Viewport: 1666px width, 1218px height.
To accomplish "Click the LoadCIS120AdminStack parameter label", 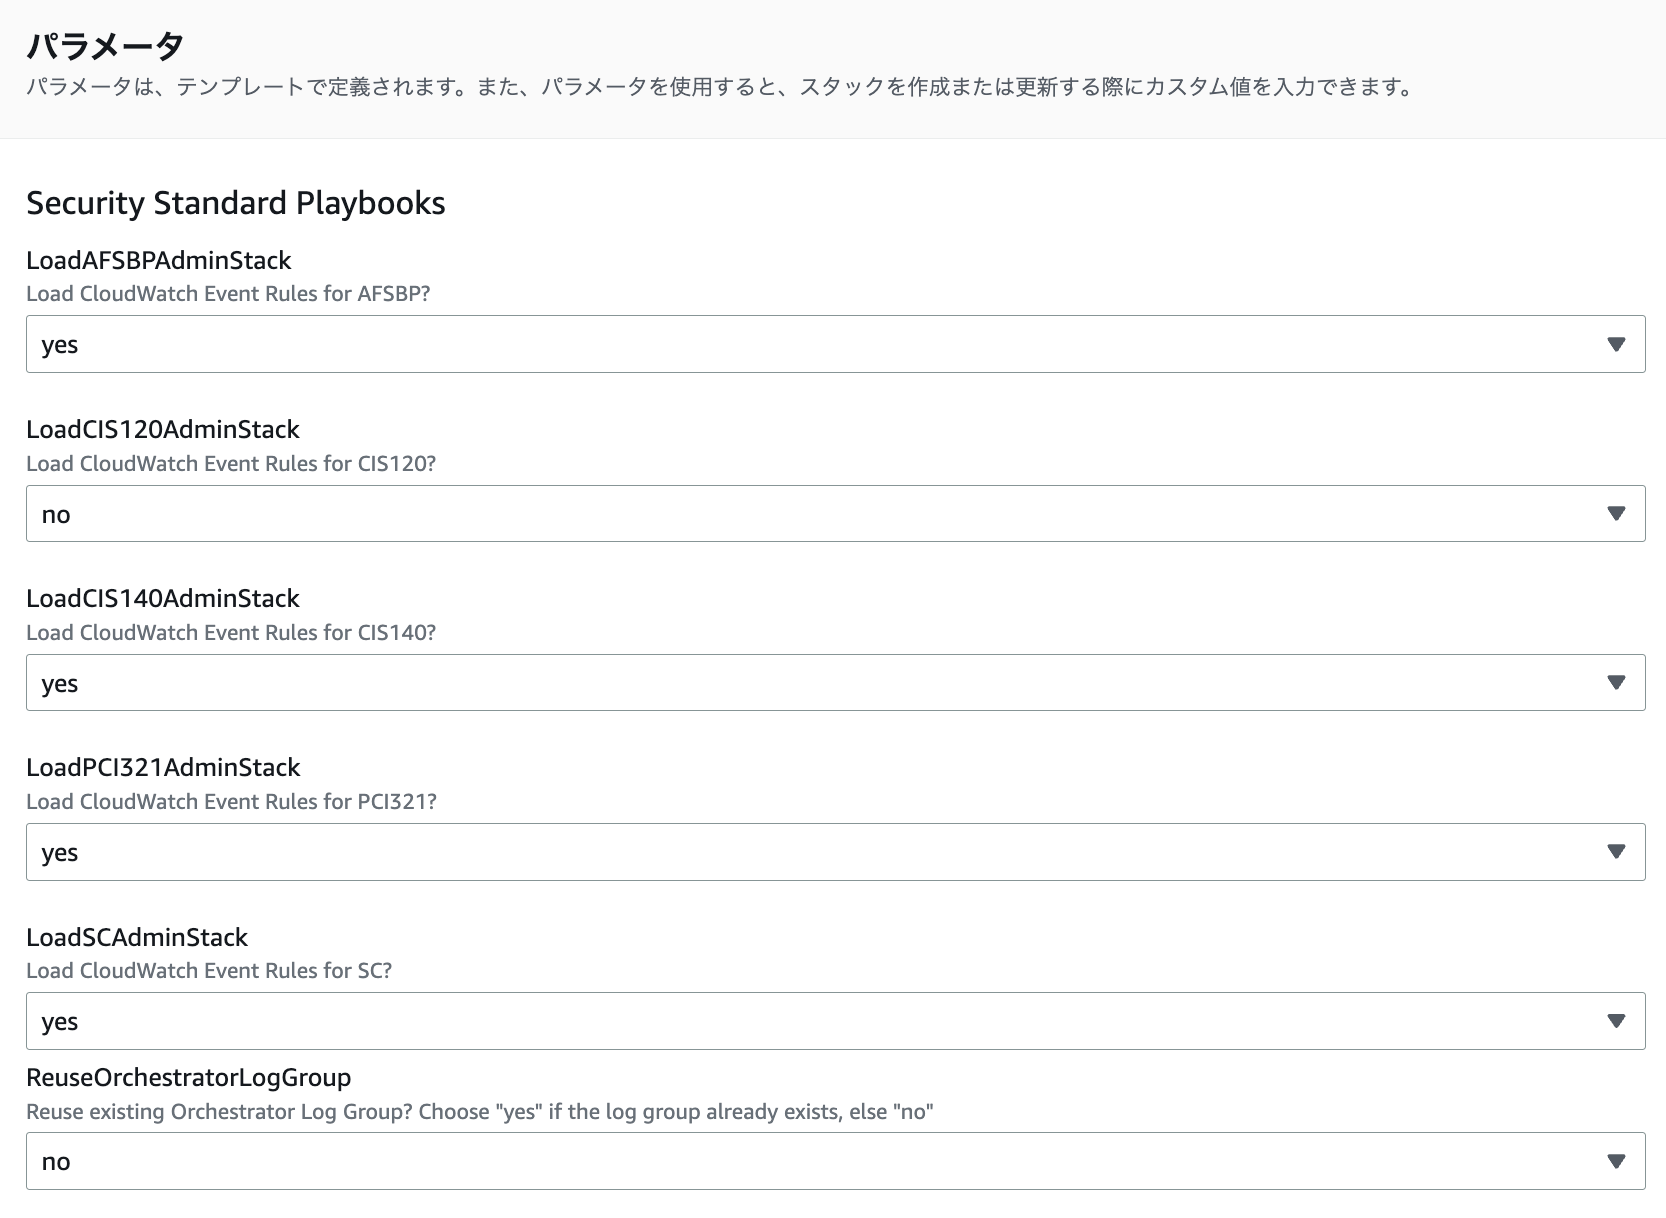I will tap(162, 430).
